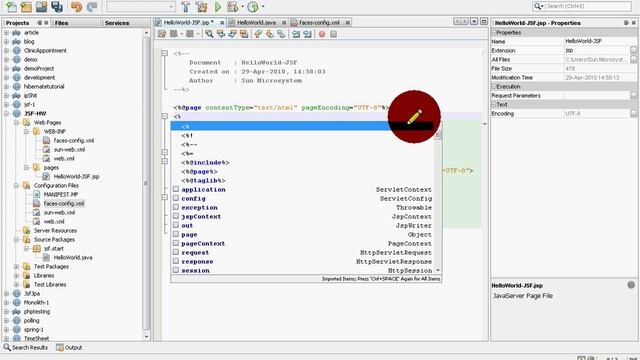Viewport: 640px width, 360px height.
Task: Click the ellipsis button for Request Parameters
Action: (x=633, y=95)
